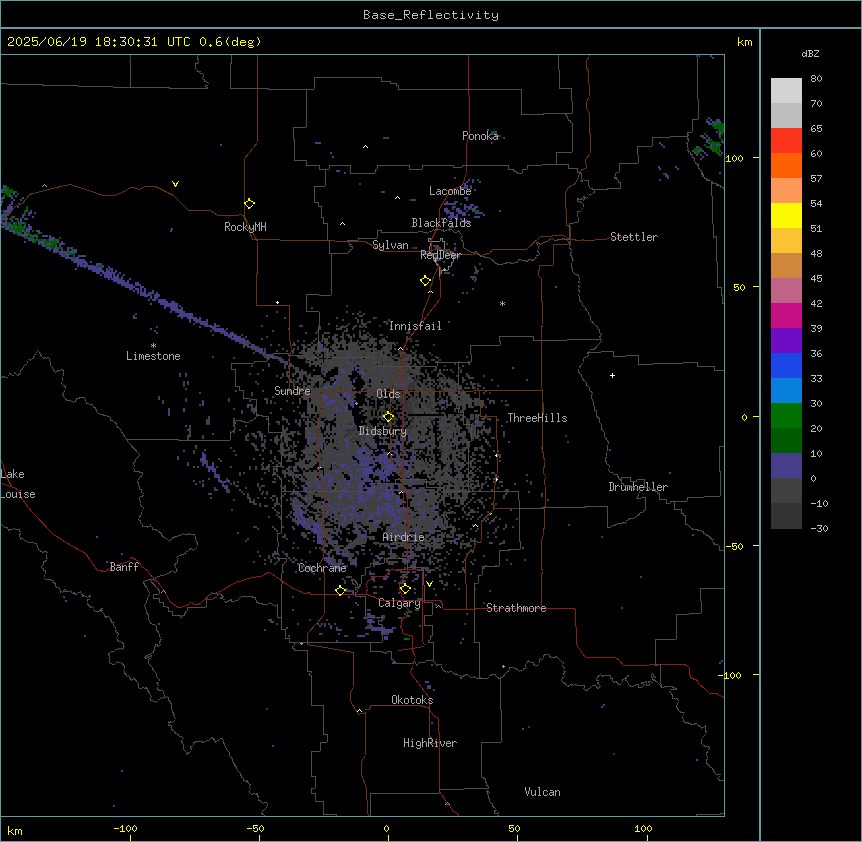Click the Innisfail town label

(415, 326)
